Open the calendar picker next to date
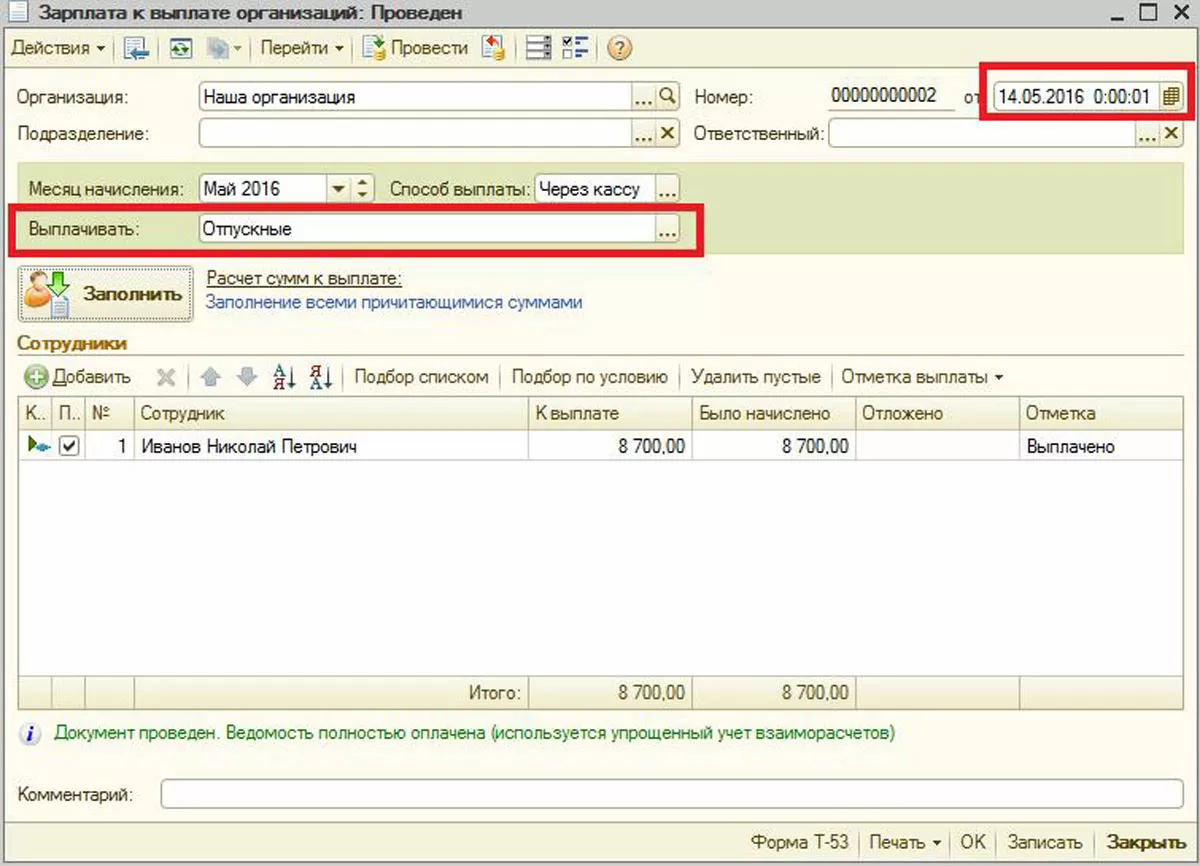This screenshot has height=866, width=1200. tap(1171, 97)
